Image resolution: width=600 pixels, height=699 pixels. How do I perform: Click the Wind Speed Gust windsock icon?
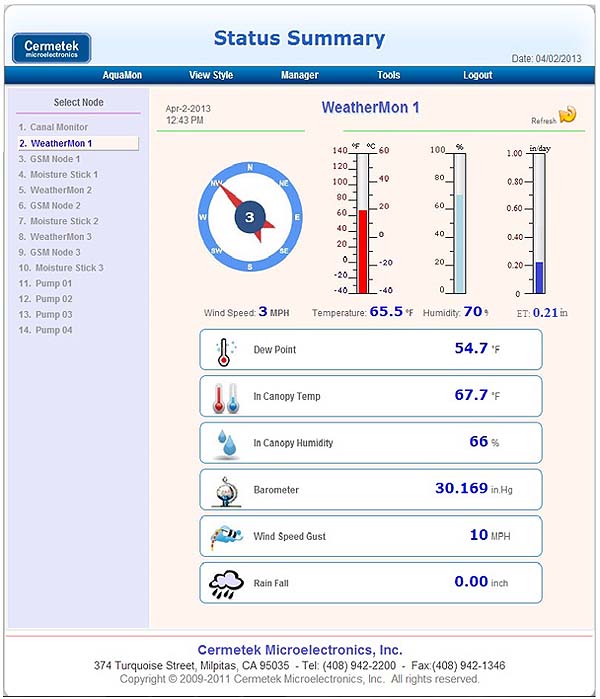click(226, 536)
